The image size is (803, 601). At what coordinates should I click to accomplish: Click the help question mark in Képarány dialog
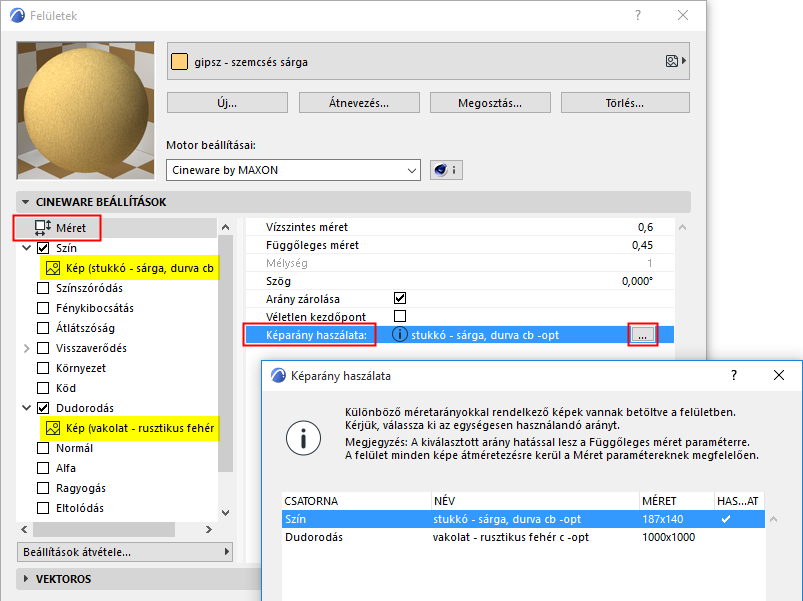pyautogui.click(x=734, y=375)
